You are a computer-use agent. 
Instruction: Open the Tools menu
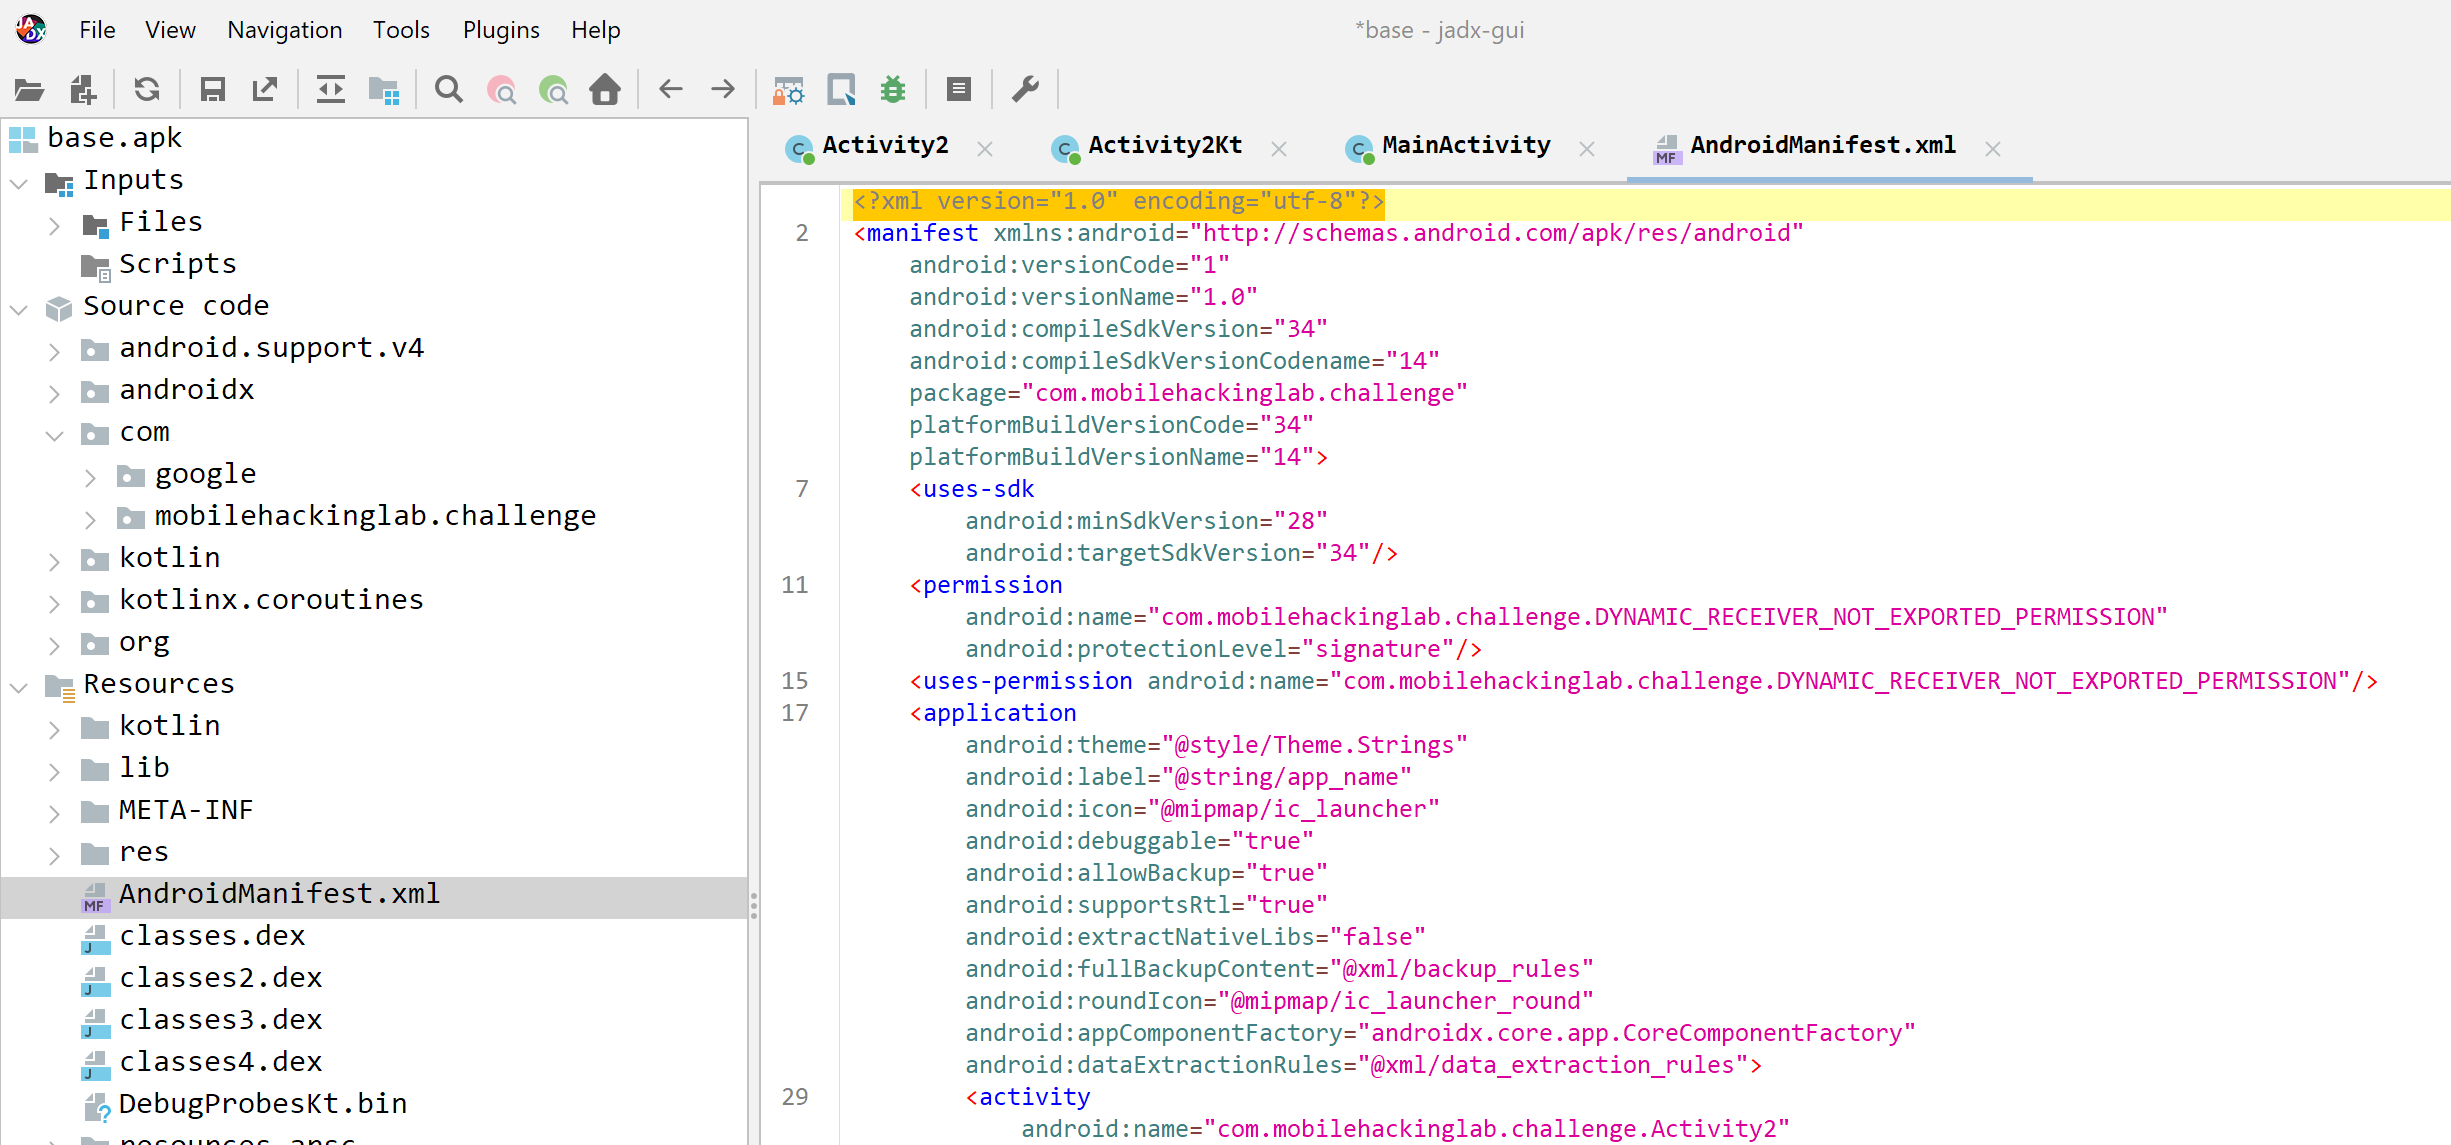coord(401,30)
